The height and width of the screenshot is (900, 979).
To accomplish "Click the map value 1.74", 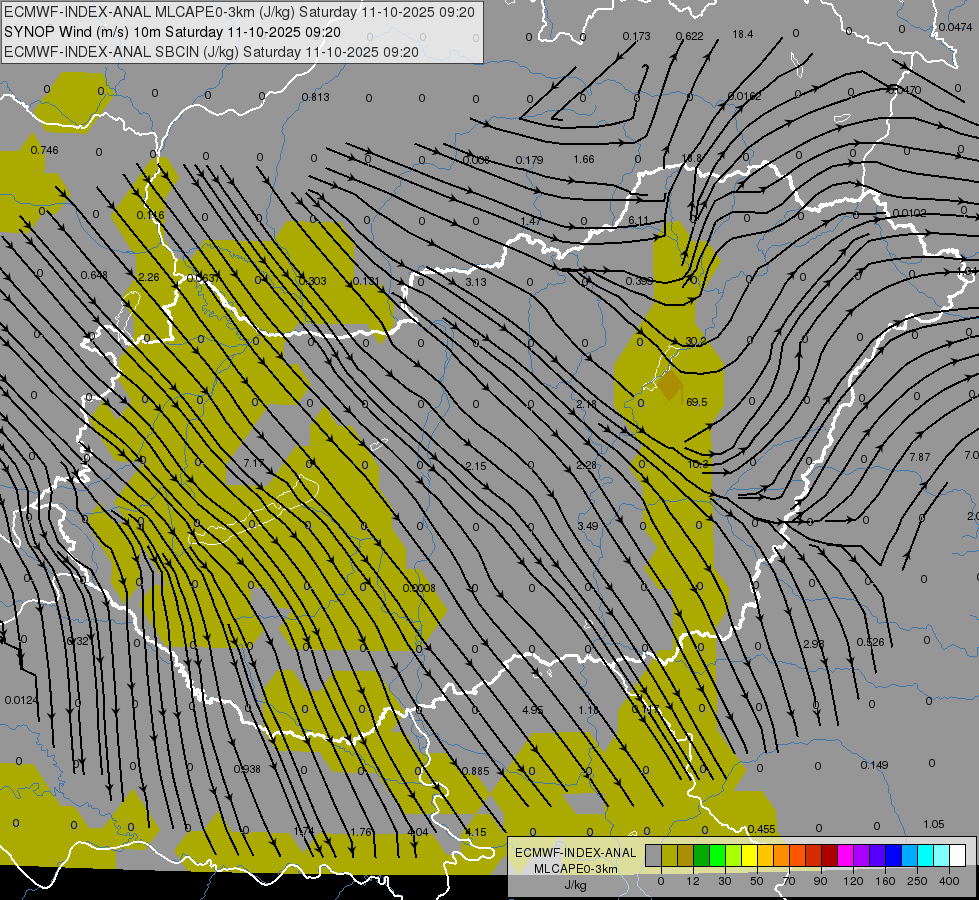I will pos(303,831).
